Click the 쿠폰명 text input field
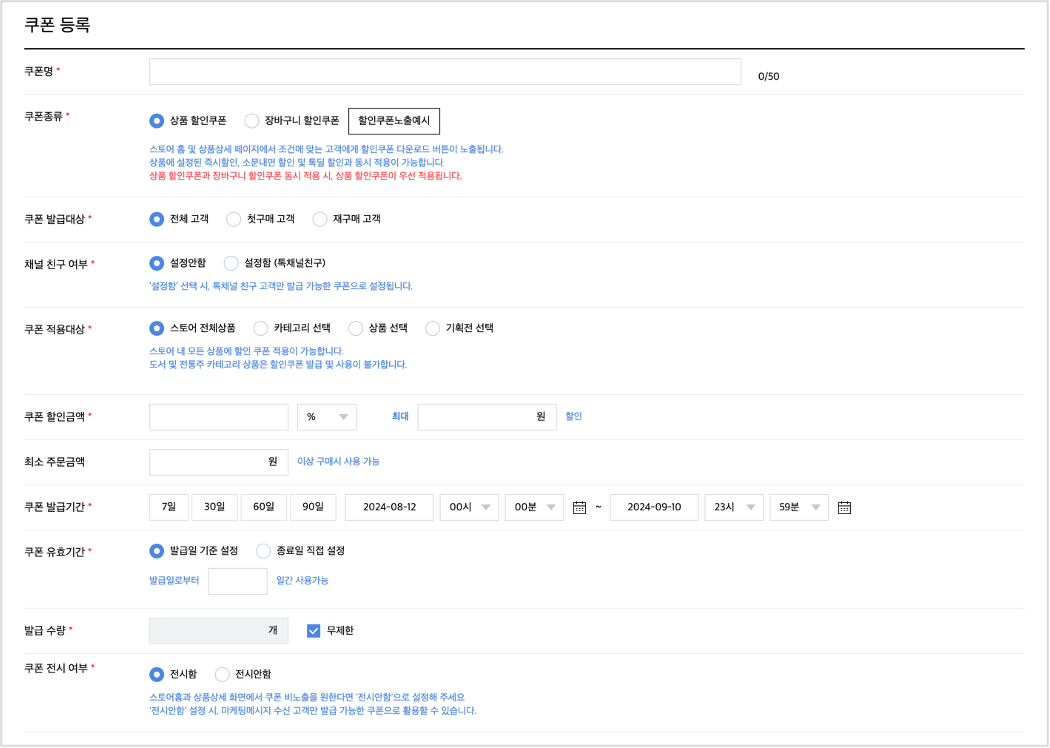This screenshot has height=748, width=1050. (445, 72)
